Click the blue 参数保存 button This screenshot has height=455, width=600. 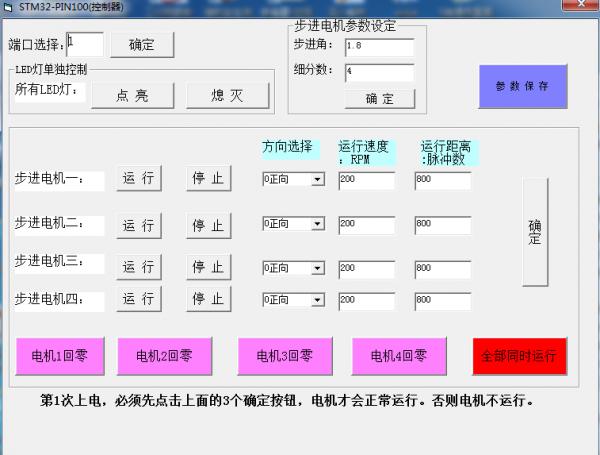[x=522, y=86]
